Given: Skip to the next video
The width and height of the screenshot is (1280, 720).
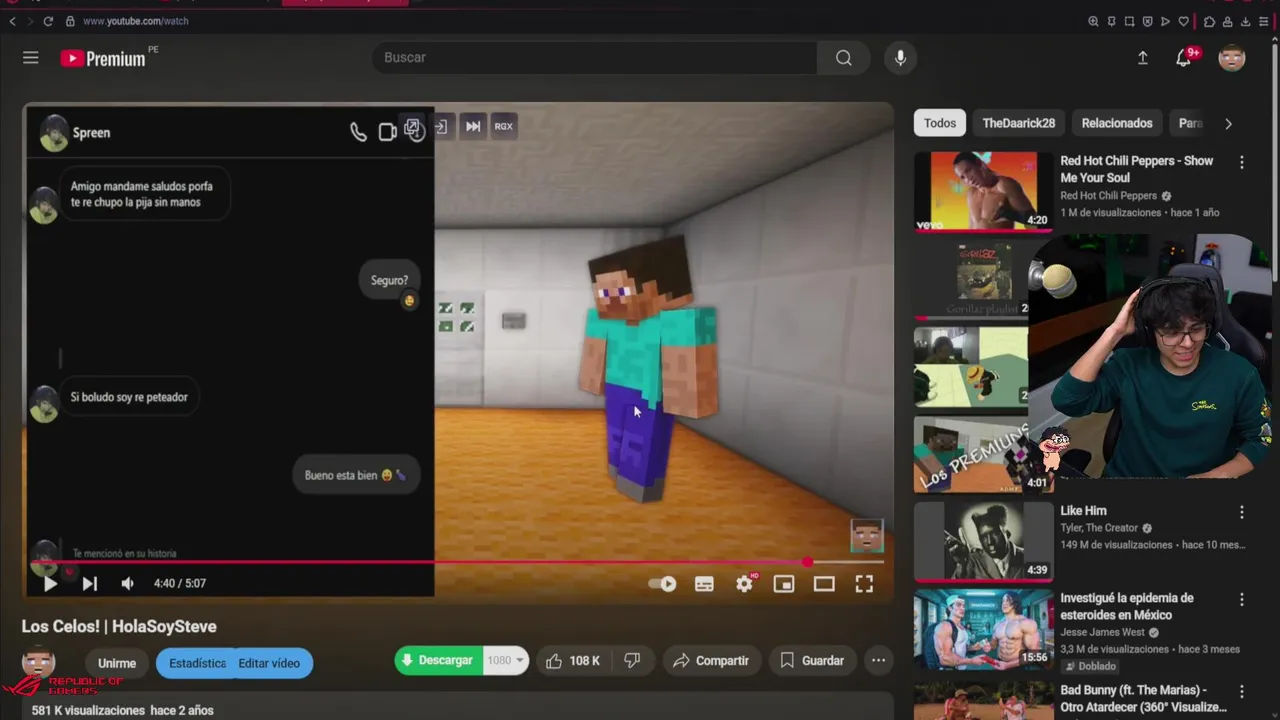Looking at the screenshot, I should (89, 584).
